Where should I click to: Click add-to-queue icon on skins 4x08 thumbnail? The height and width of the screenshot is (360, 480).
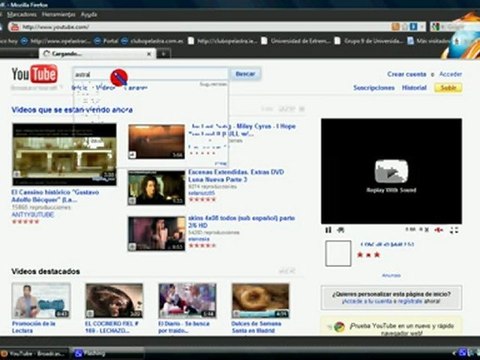(132, 247)
